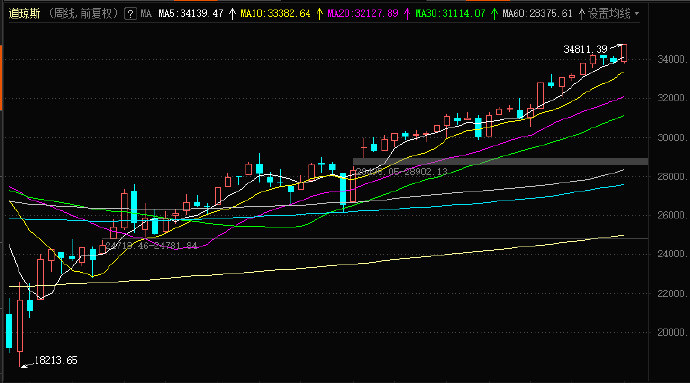This screenshot has height=383, width=690.
Task: Select the 周线,前复权 period label
Action: click(x=83, y=14)
